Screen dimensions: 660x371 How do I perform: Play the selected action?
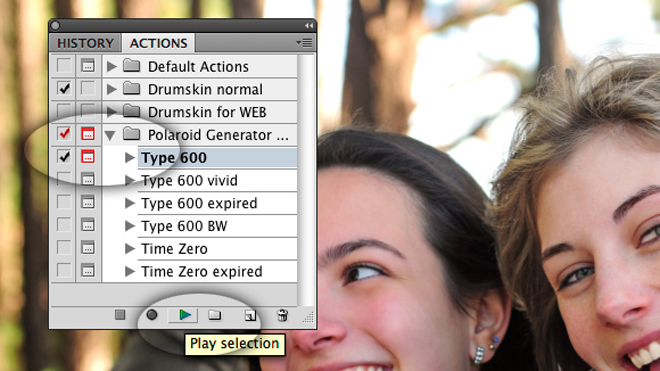[x=184, y=315]
